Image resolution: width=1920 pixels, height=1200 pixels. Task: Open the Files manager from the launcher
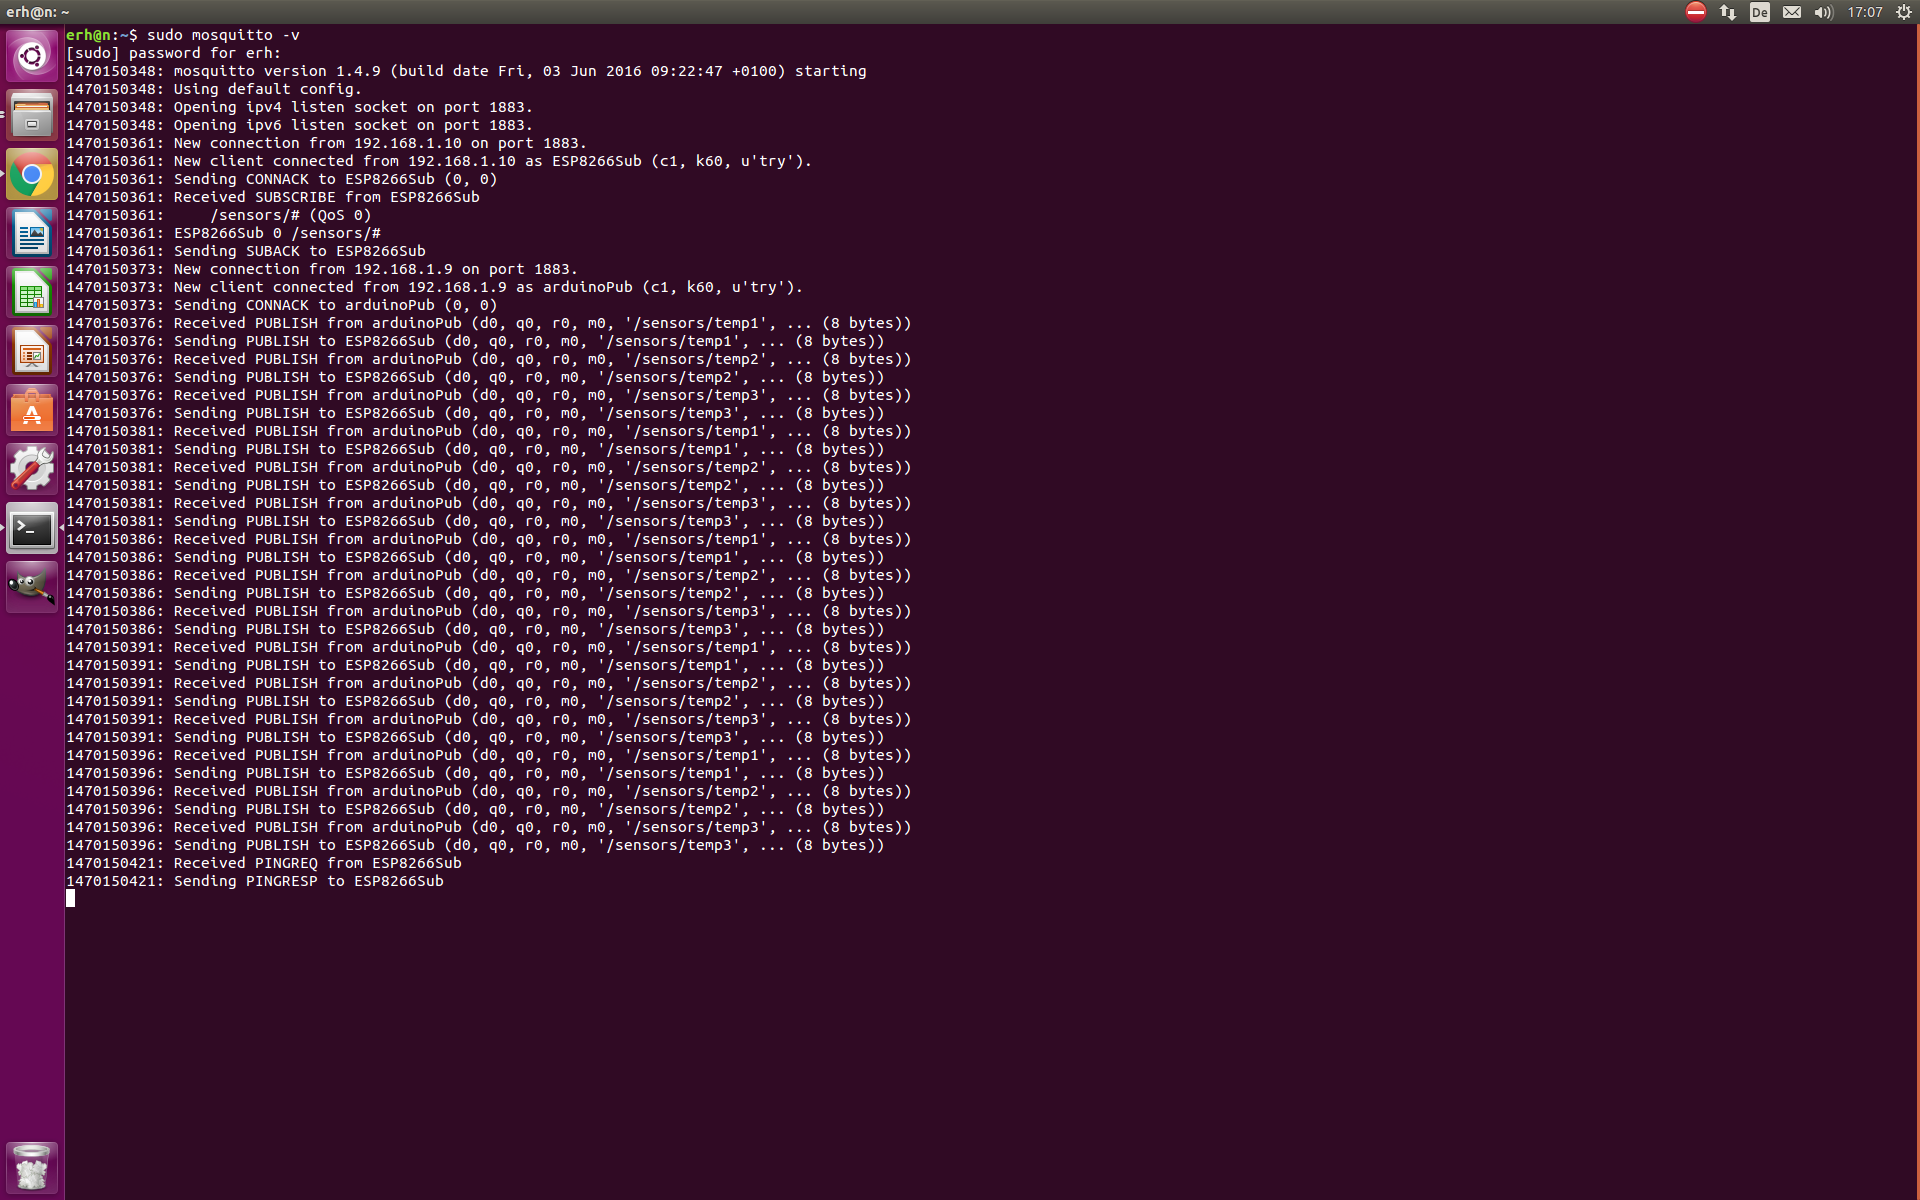pos(32,115)
